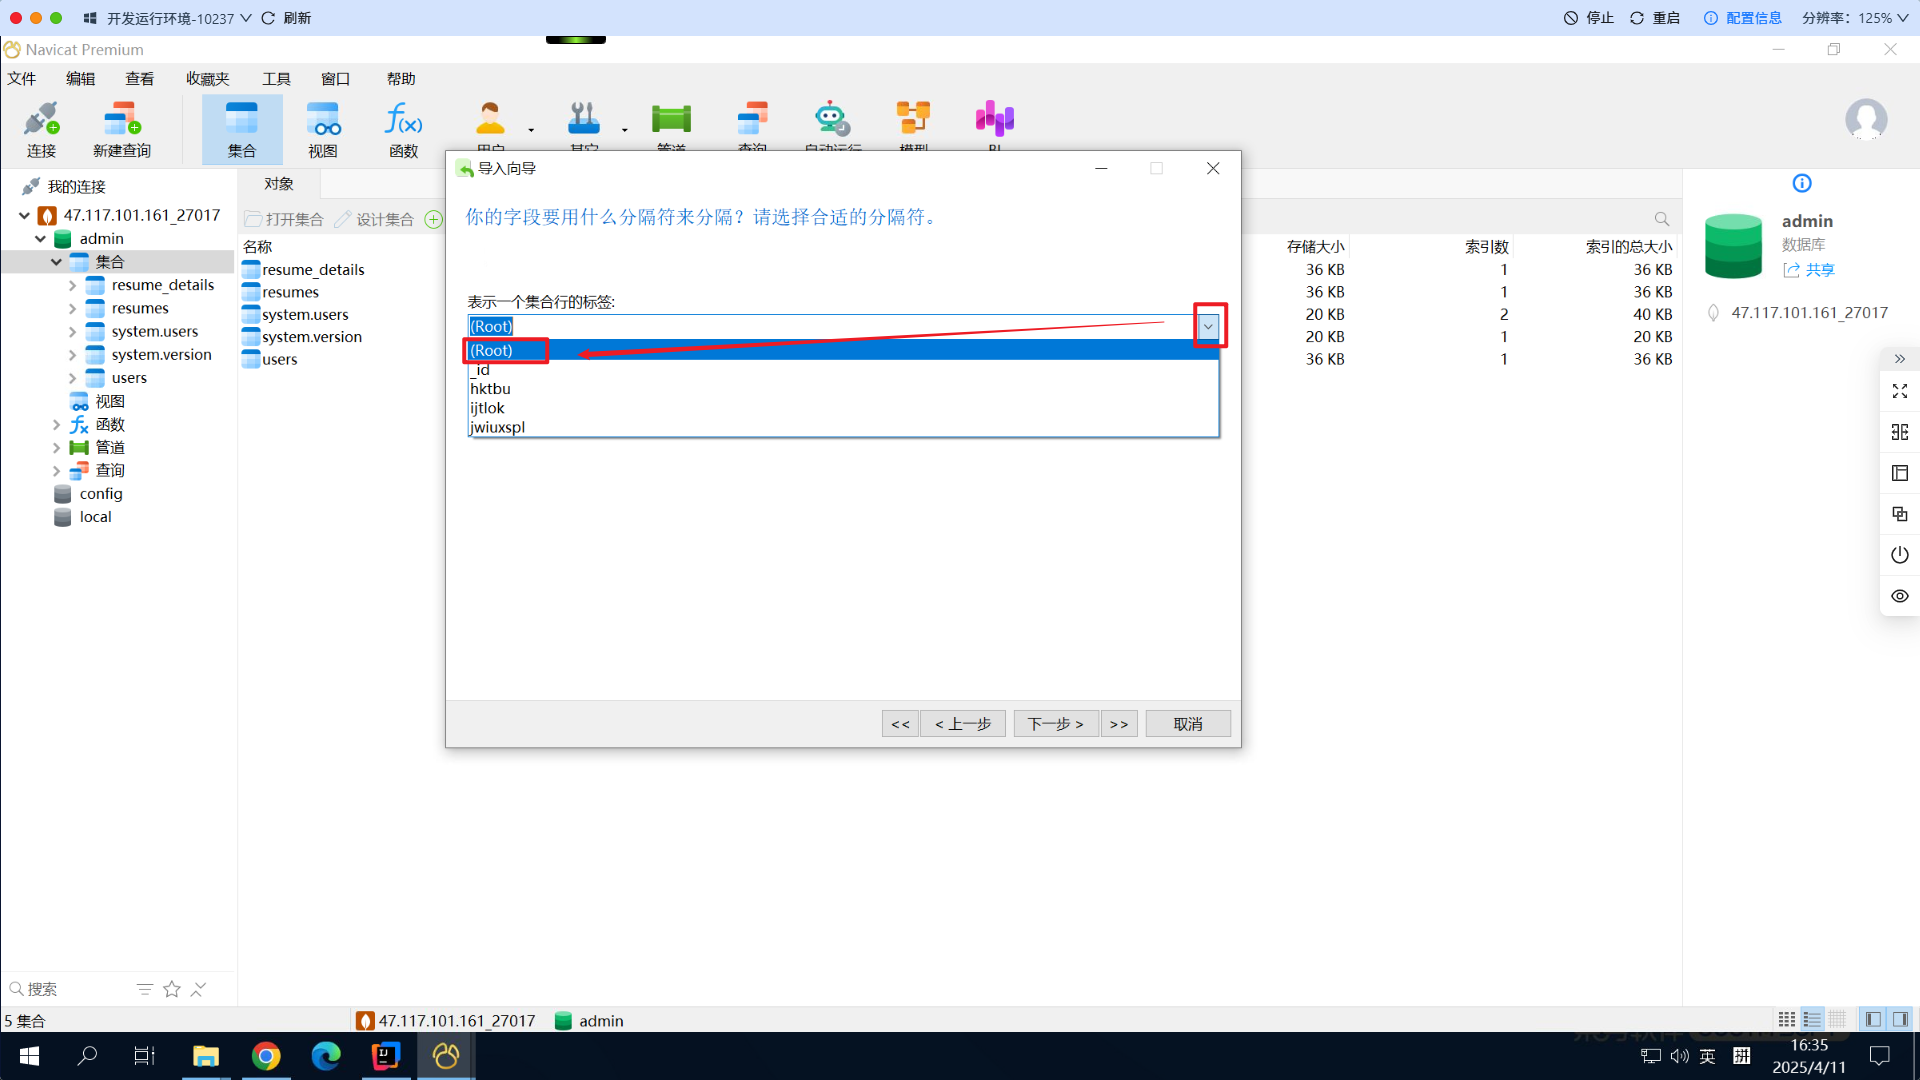Click the << first step button
1920x1080 pixels.
[900, 724]
